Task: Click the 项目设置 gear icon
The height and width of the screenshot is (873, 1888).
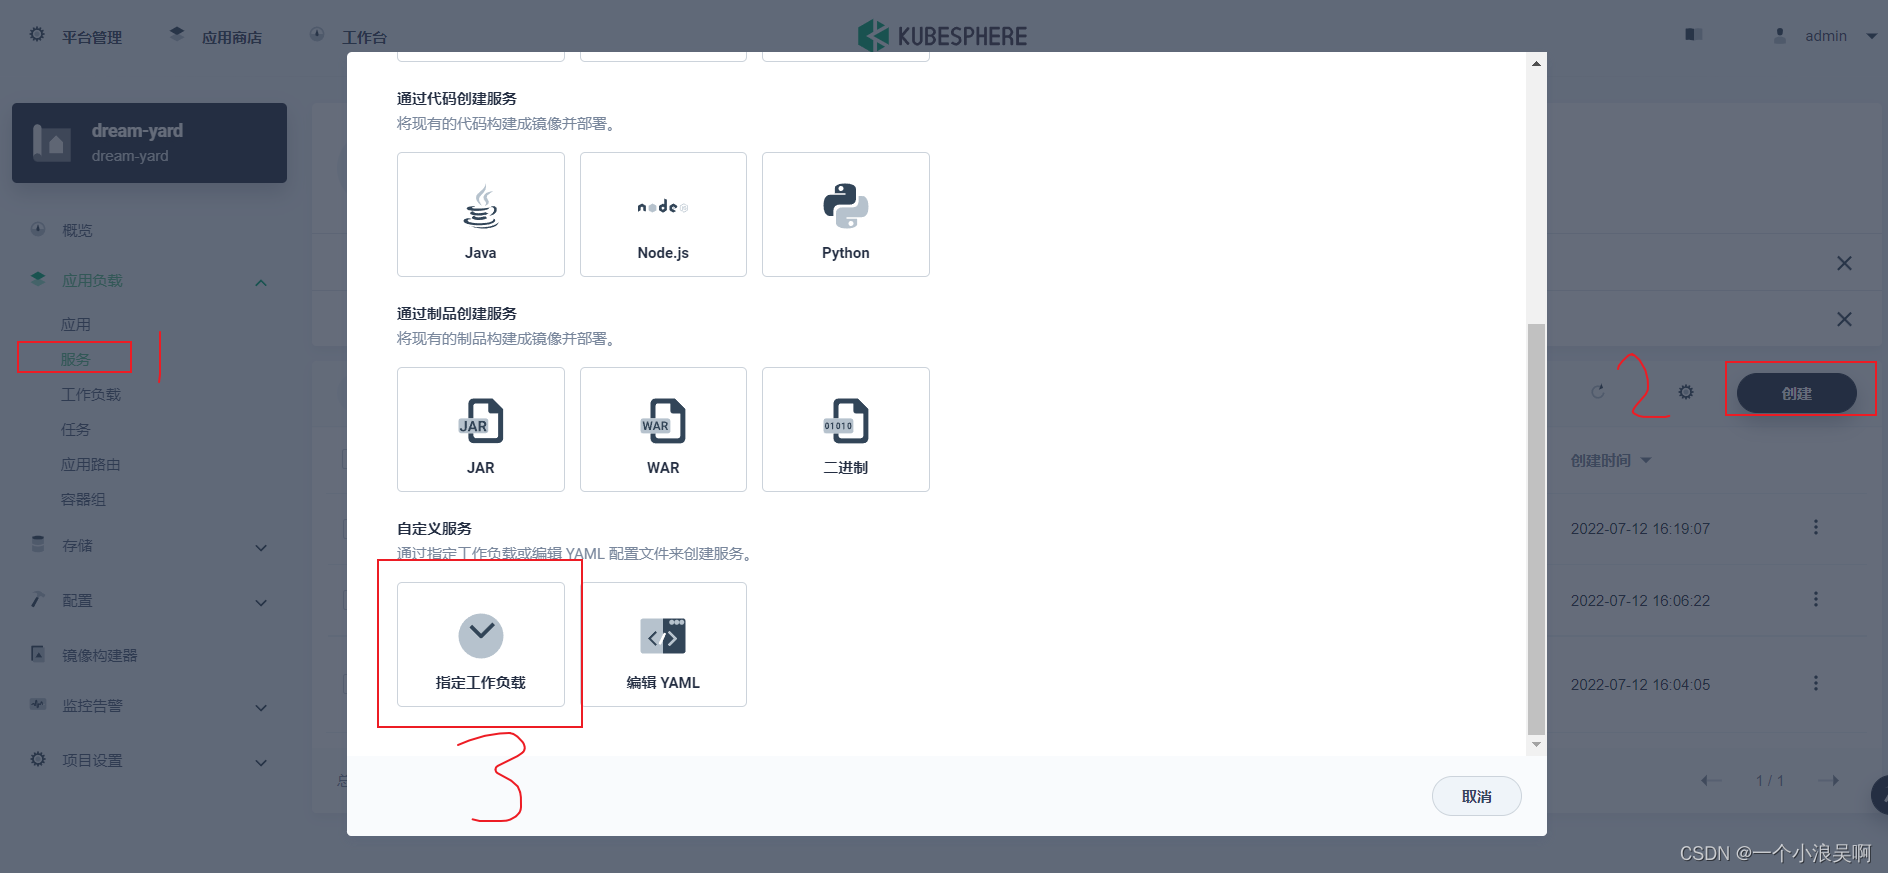Action: click(x=38, y=759)
